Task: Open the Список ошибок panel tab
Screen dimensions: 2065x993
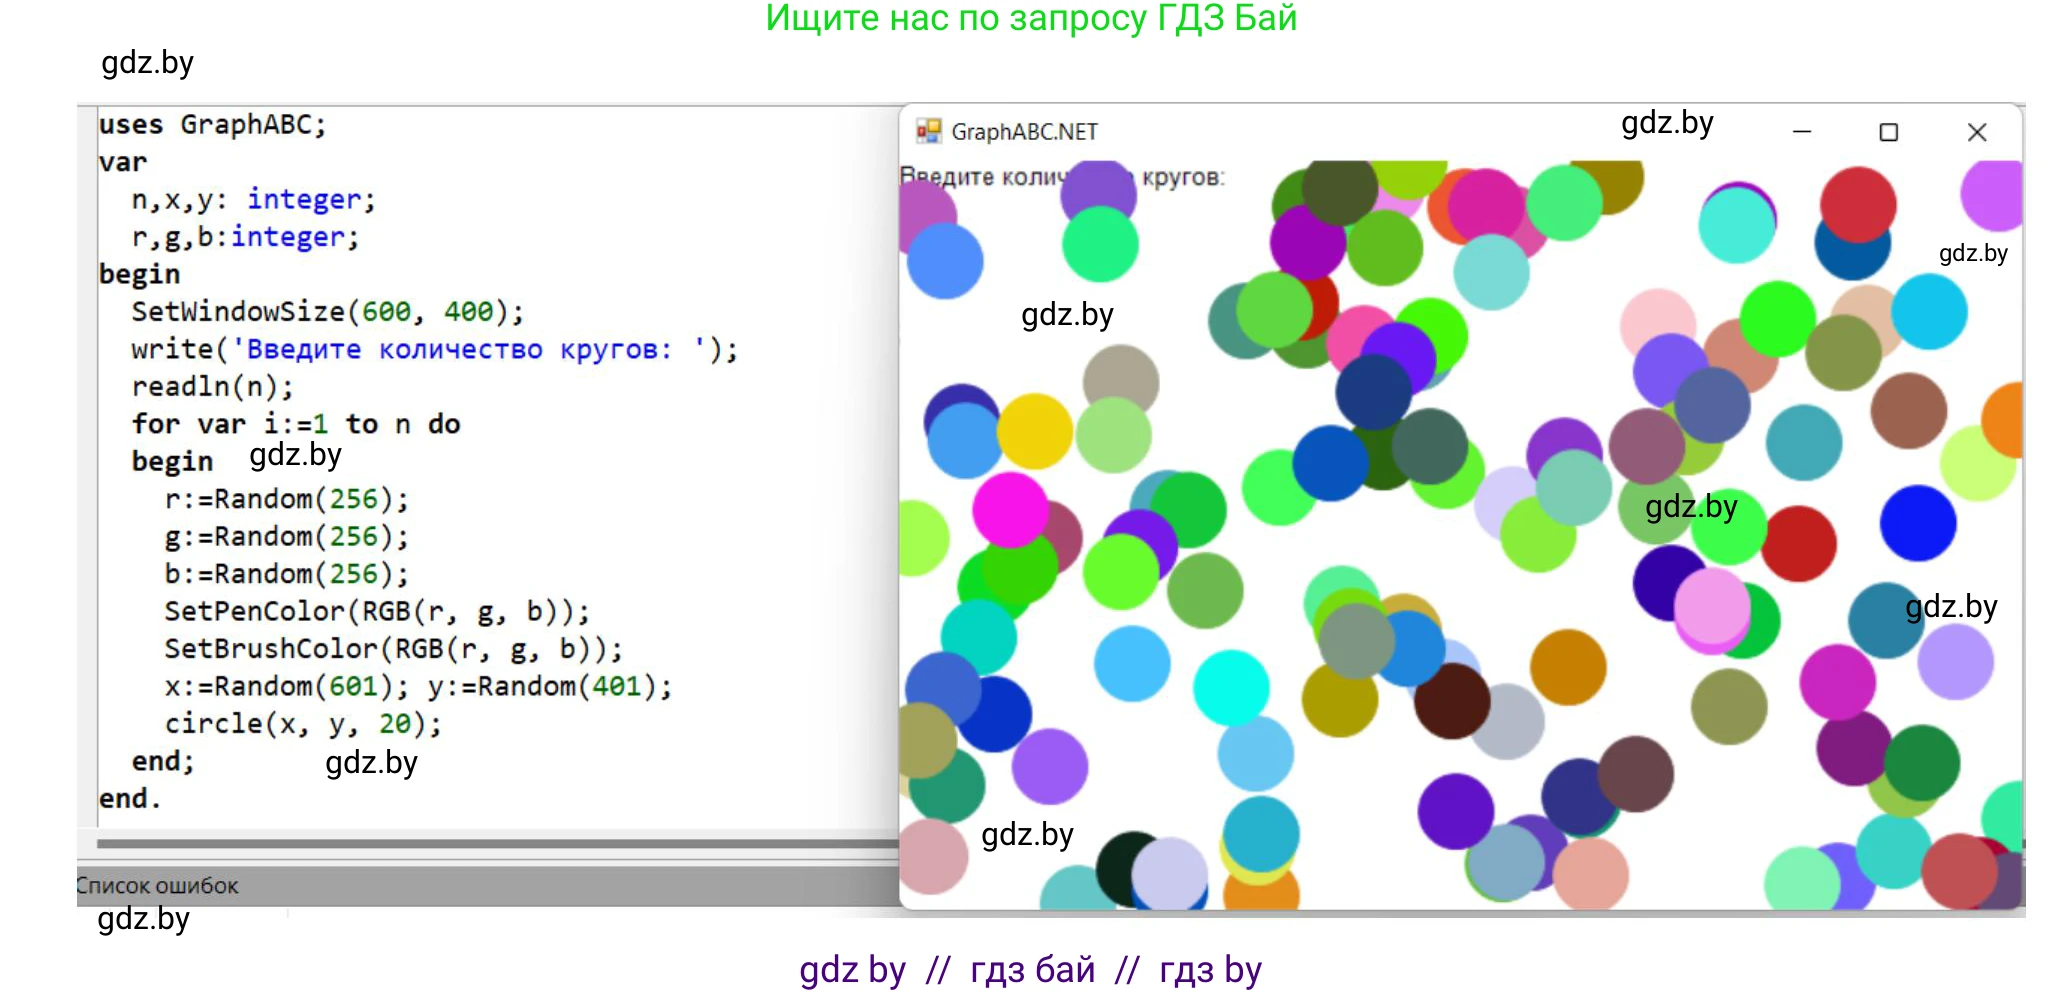Action: click(158, 886)
